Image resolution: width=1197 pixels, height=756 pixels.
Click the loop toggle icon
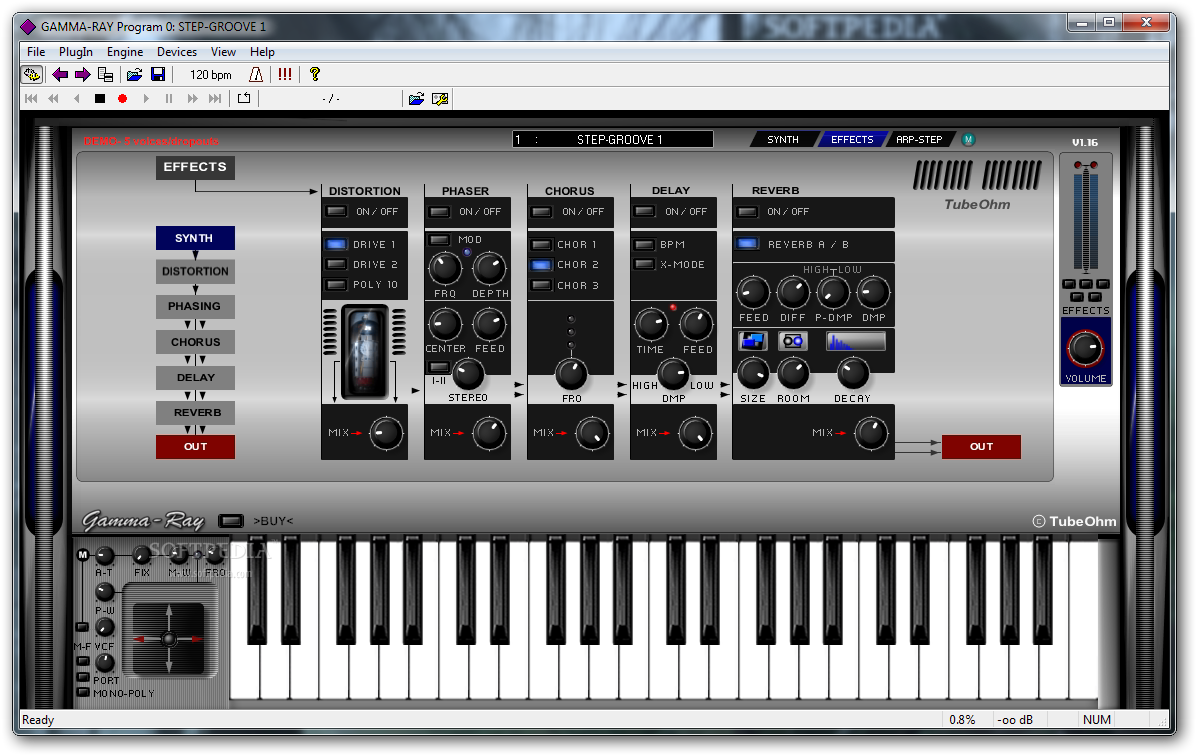pyautogui.click(x=244, y=99)
